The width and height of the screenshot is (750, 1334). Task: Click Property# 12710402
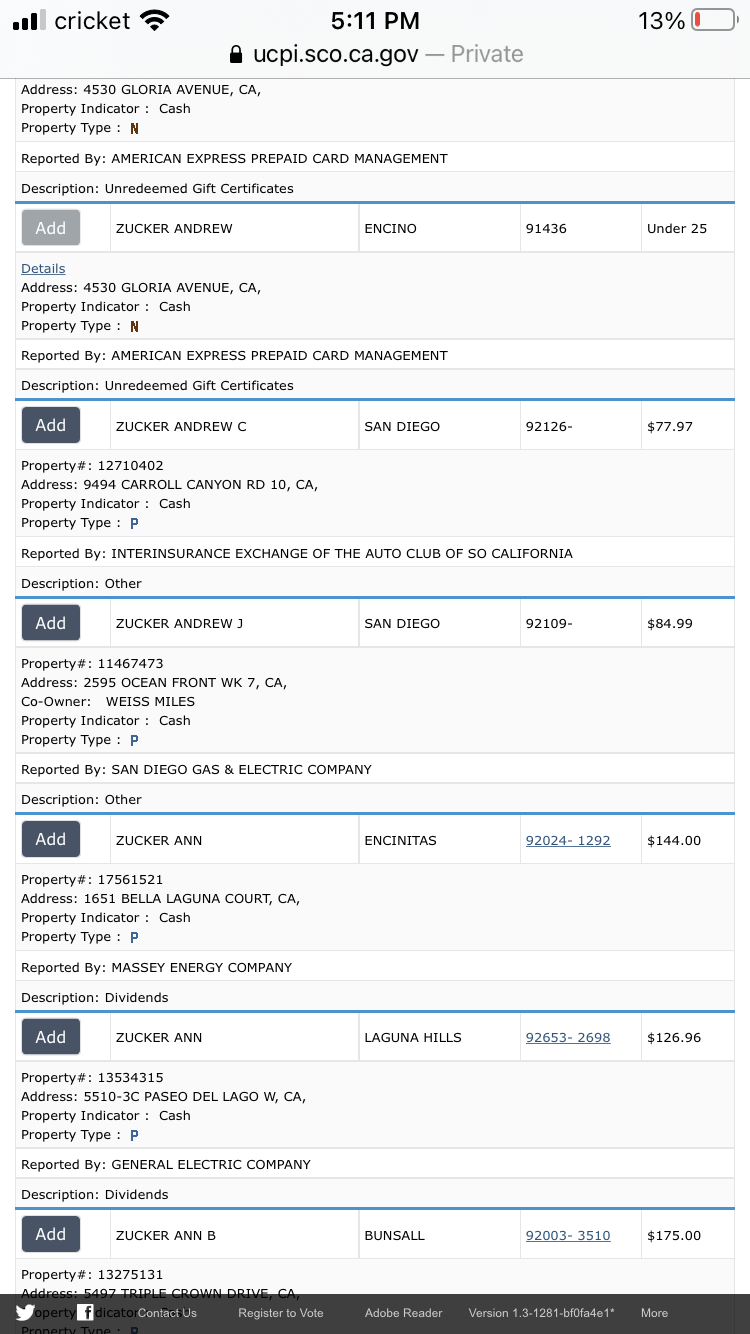92,465
